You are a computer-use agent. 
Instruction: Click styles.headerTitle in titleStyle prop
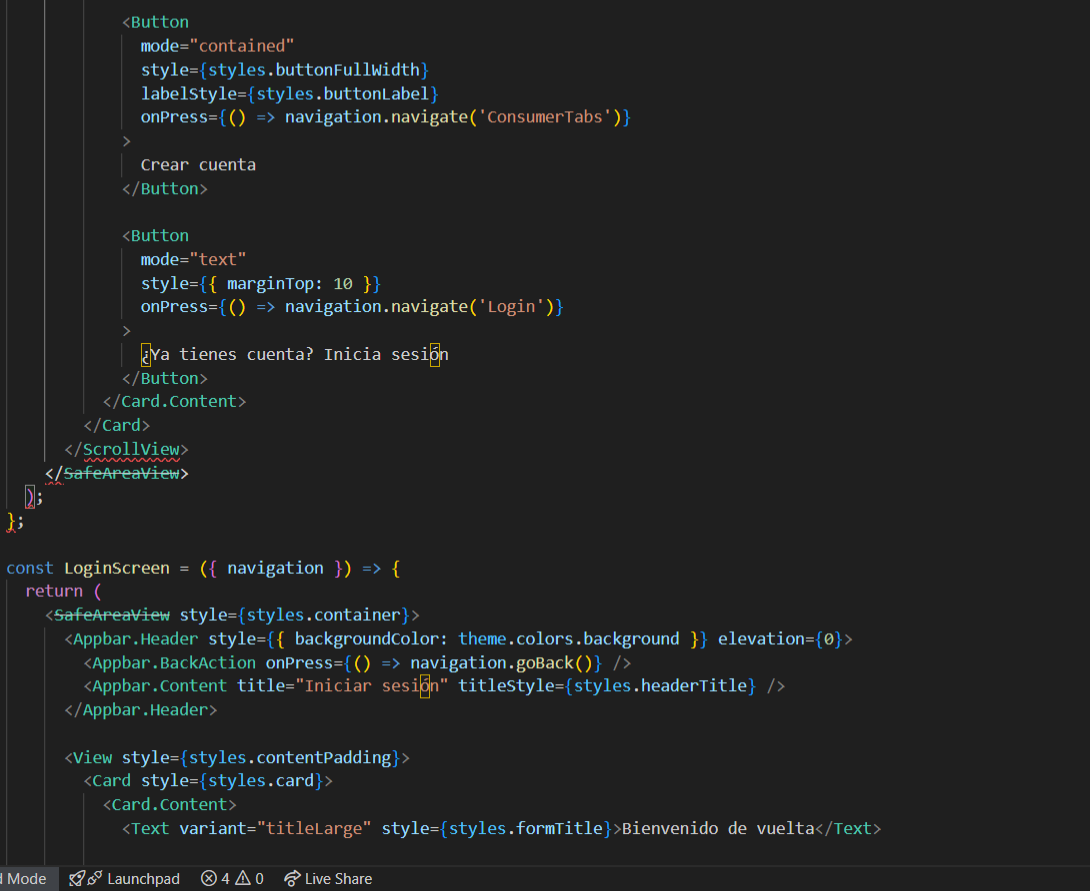[660, 685]
